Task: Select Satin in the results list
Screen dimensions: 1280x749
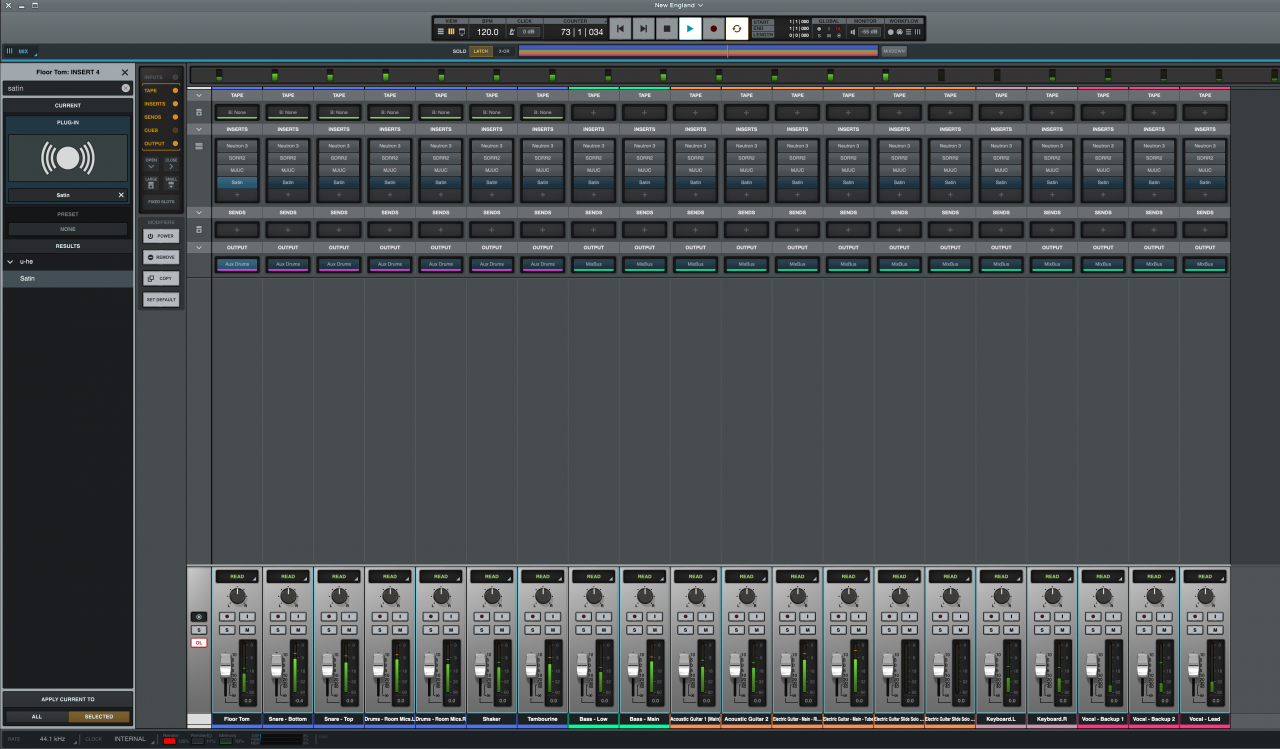Action: tap(68, 278)
